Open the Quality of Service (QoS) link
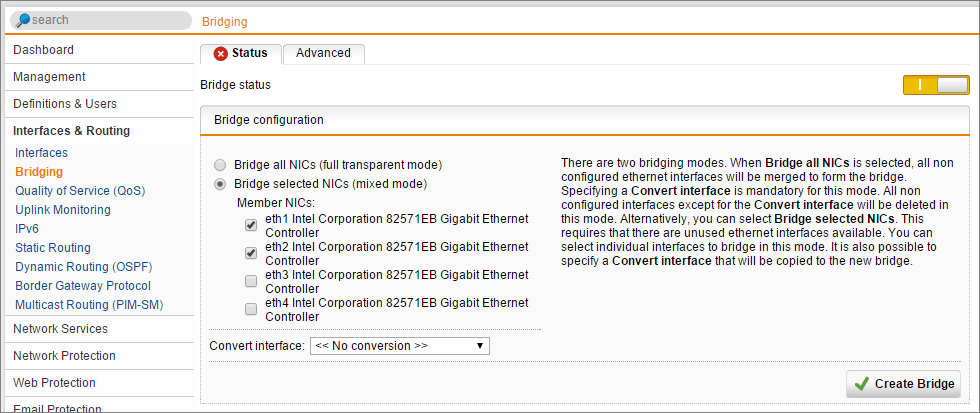 80,191
